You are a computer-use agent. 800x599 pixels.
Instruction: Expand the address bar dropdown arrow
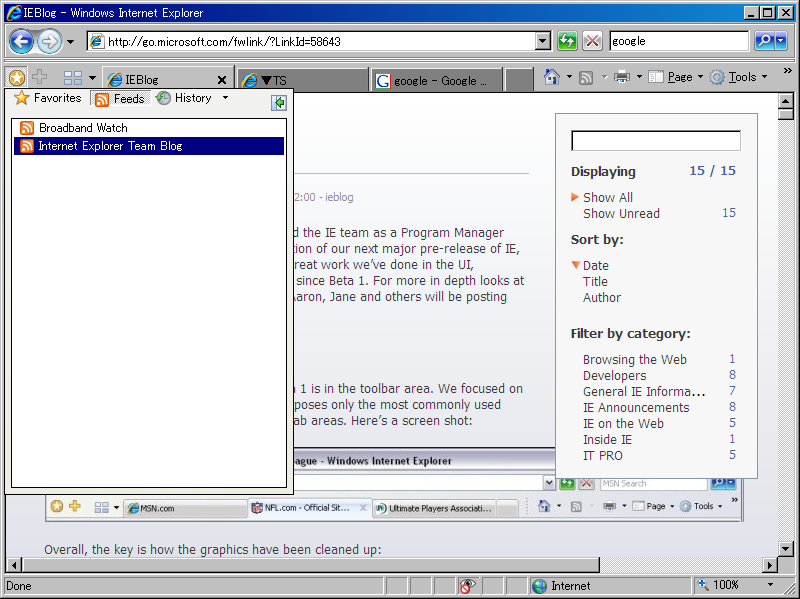tap(543, 41)
